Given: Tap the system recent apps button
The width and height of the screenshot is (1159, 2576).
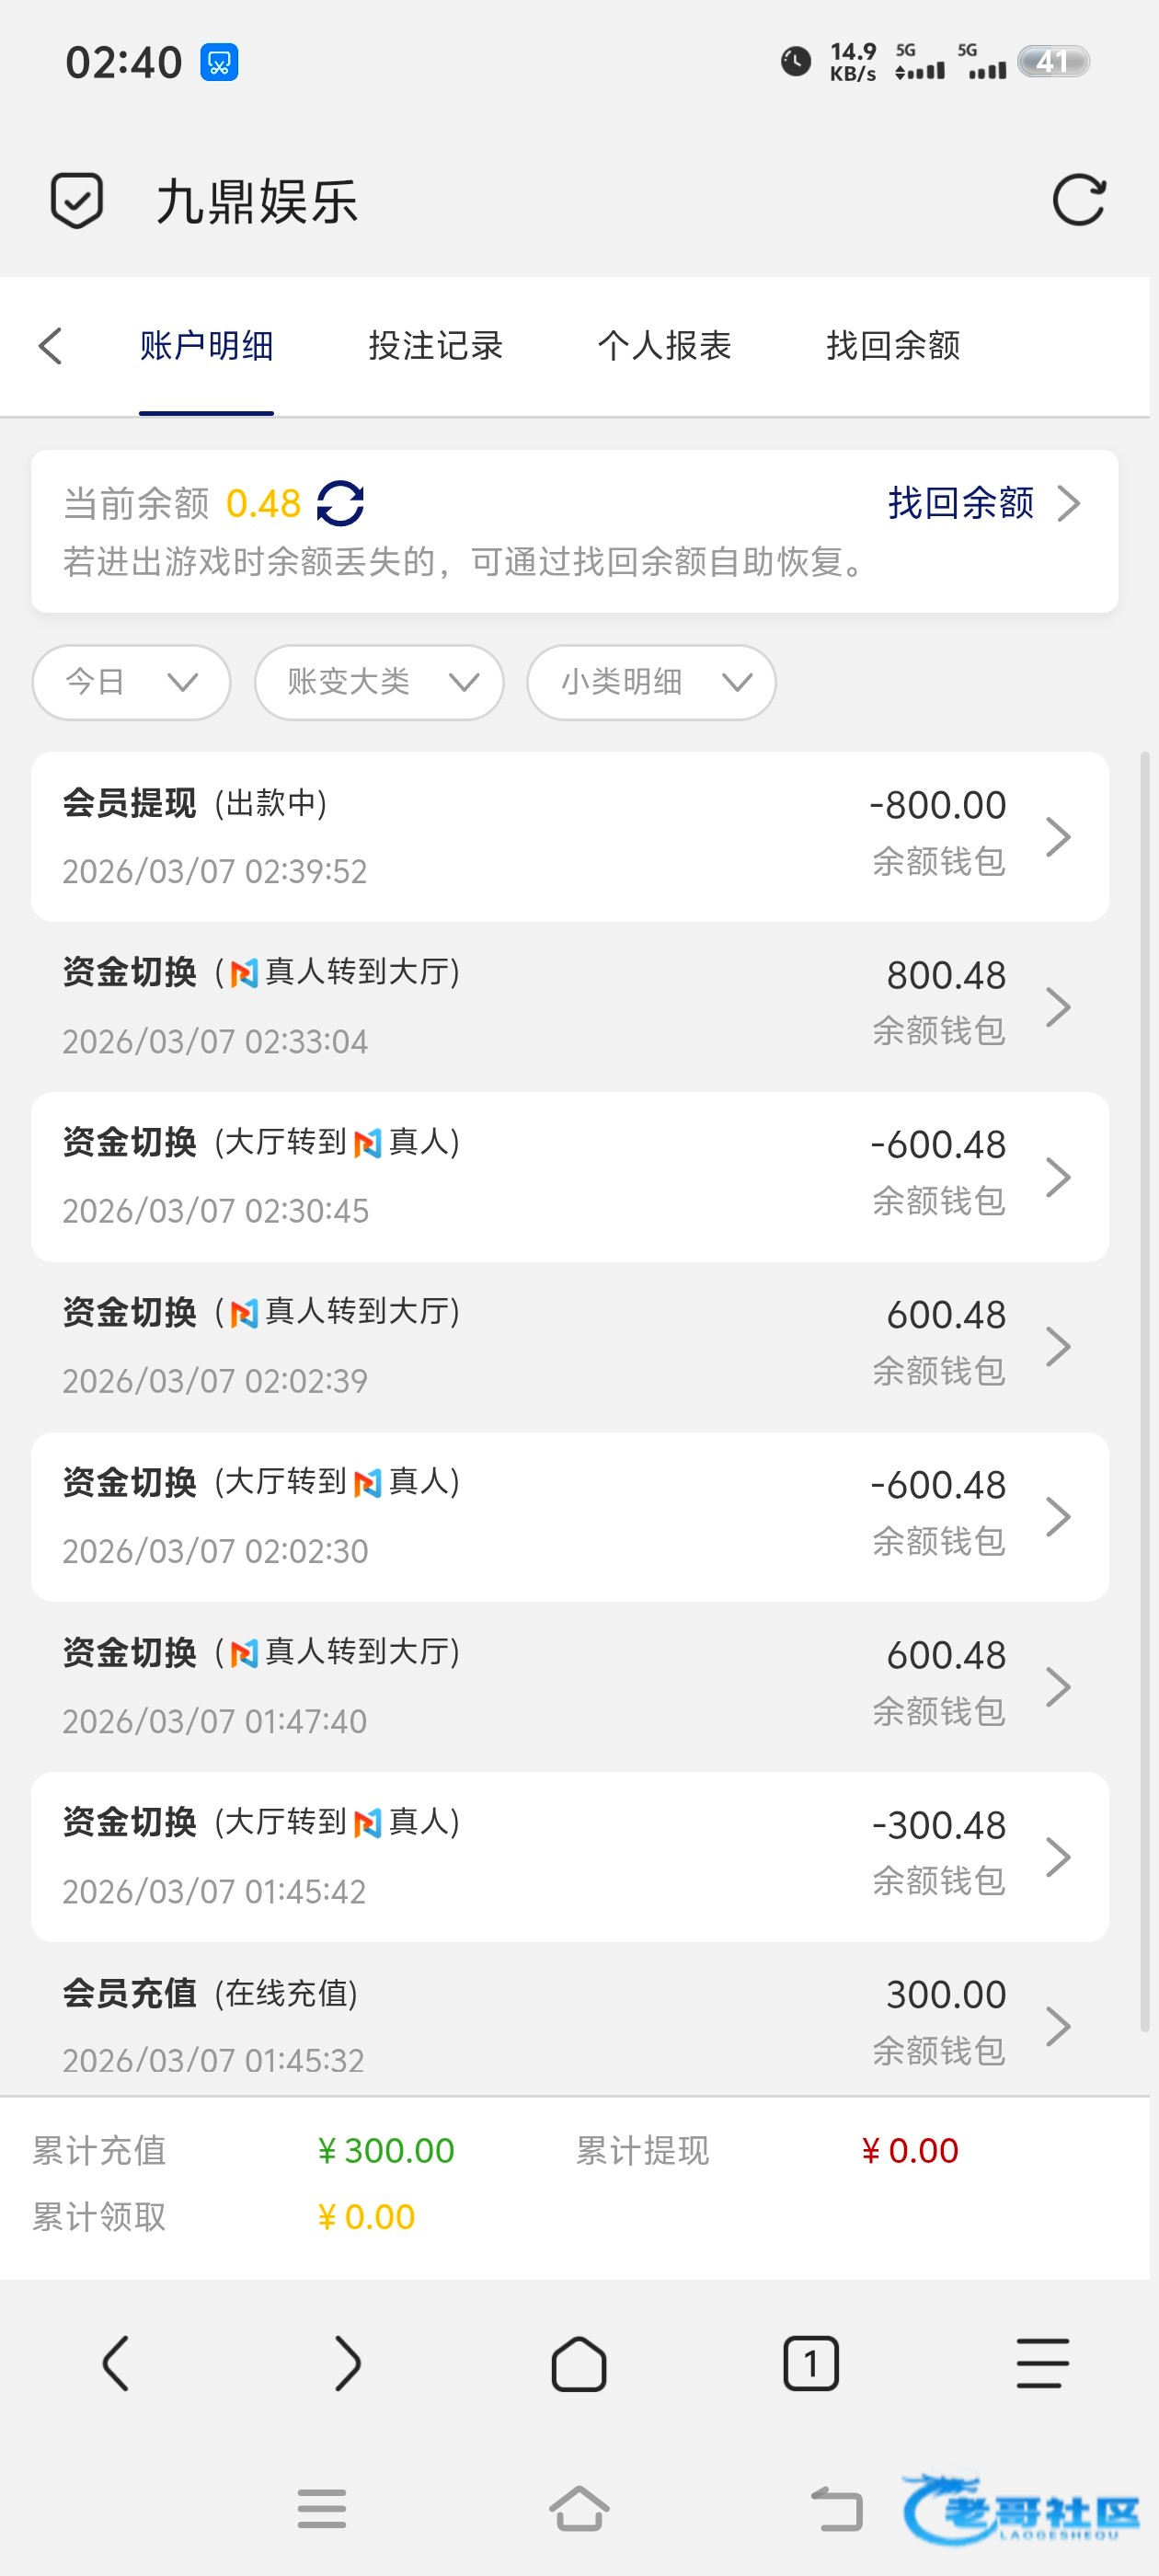Looking at the screenshot, I should [321, 2508].
